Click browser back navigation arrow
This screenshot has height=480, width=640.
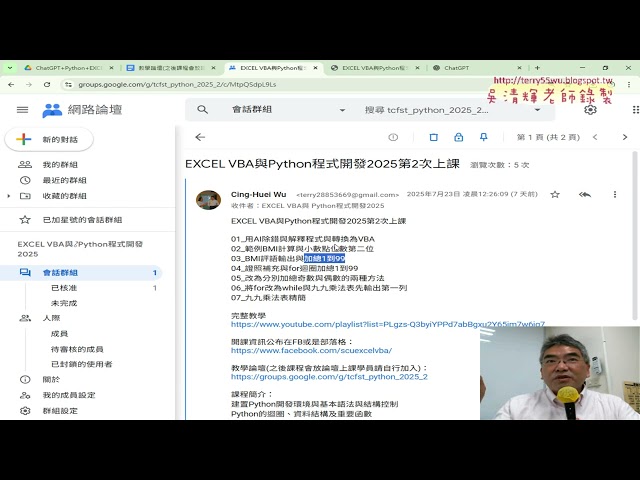11,84
